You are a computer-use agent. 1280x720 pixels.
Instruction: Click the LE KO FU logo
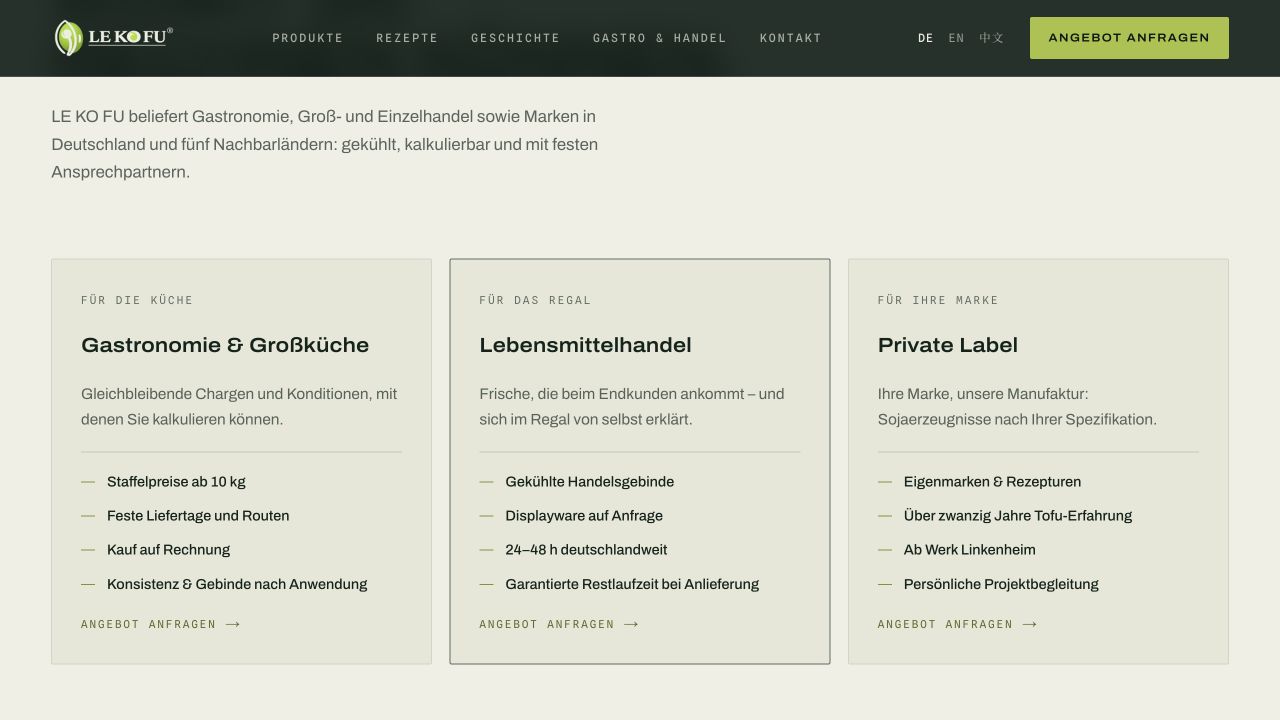pyautogui.click(x=113, y=38)
